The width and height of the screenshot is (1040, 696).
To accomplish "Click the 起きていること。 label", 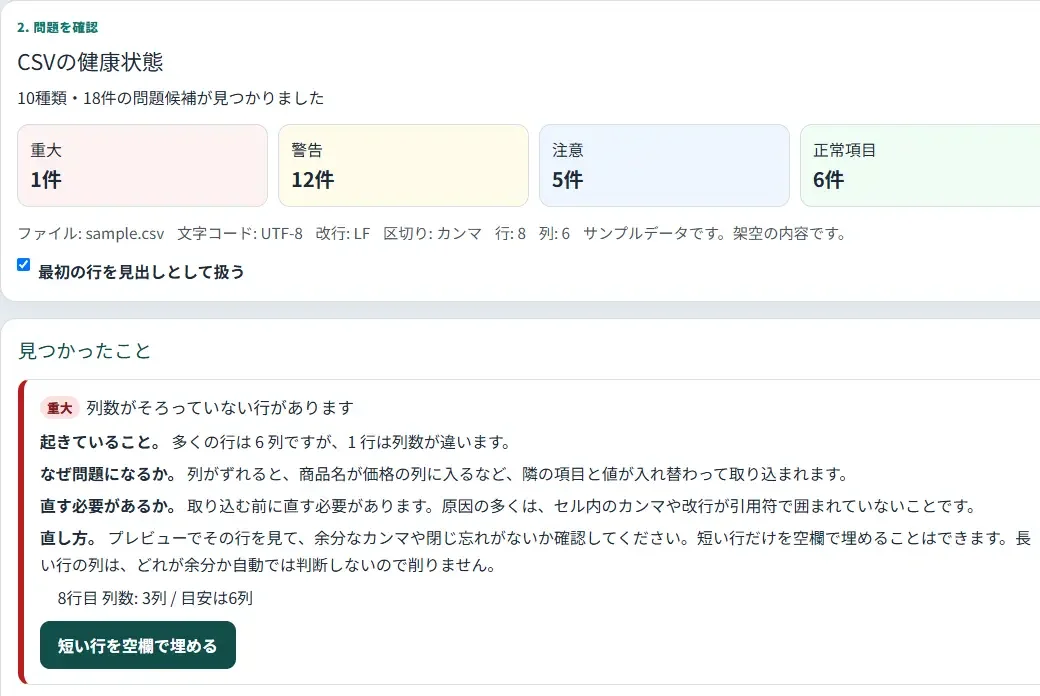I will [101, 442].
